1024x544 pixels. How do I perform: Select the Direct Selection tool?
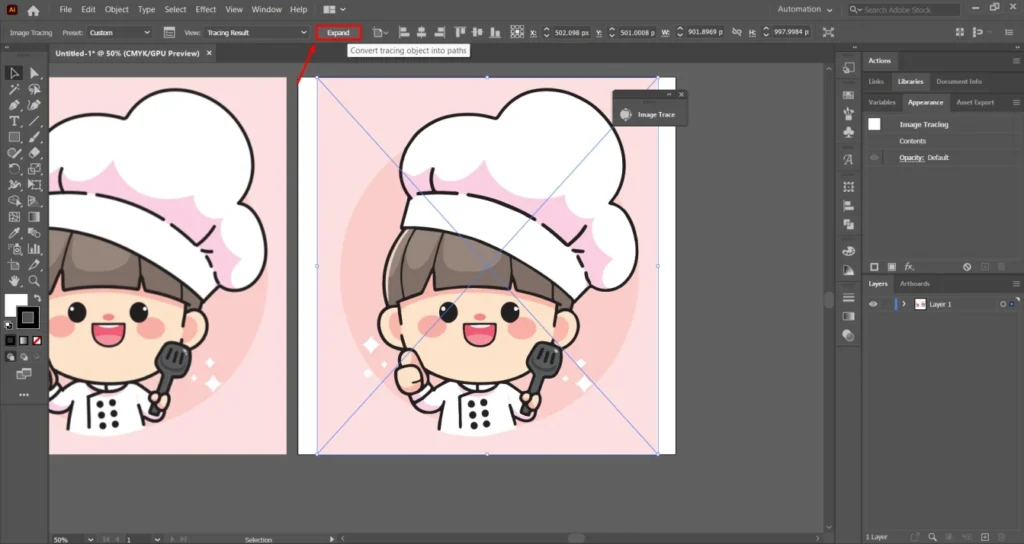(34, 73)
